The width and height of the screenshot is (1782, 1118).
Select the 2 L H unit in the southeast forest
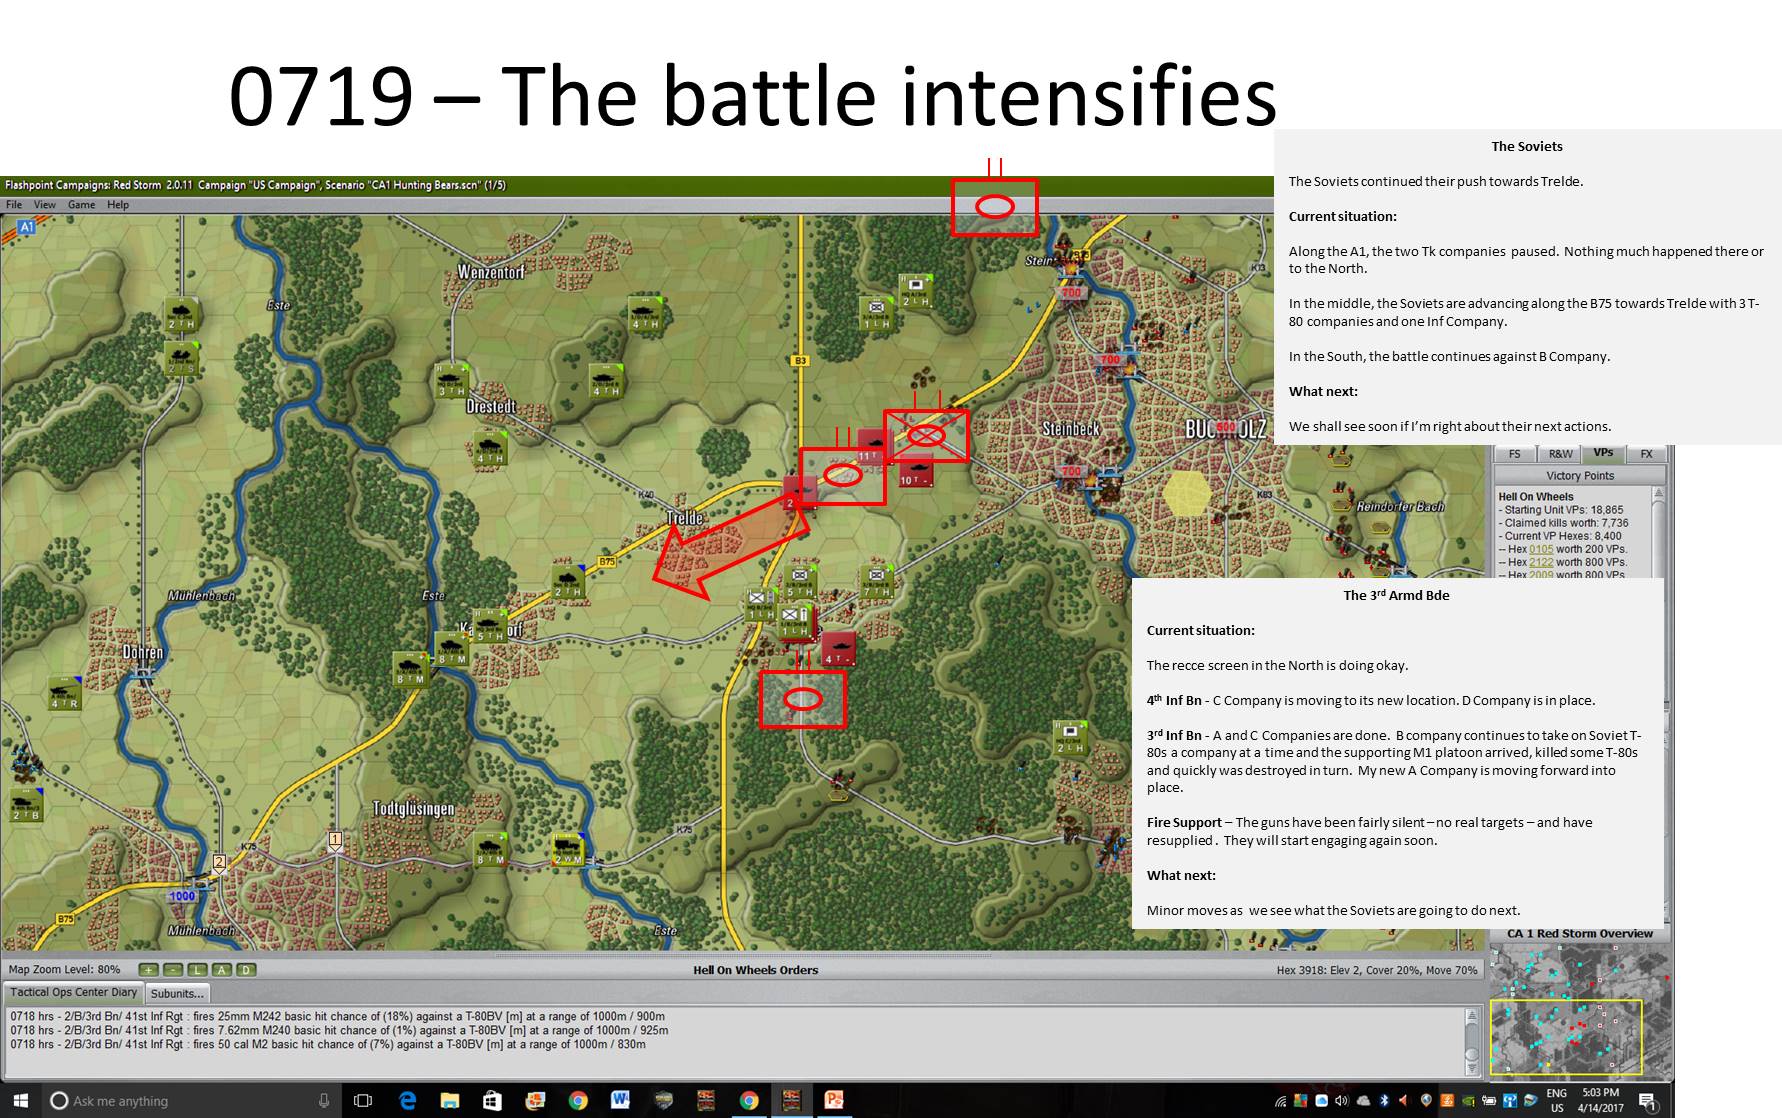coord(1071,737)
